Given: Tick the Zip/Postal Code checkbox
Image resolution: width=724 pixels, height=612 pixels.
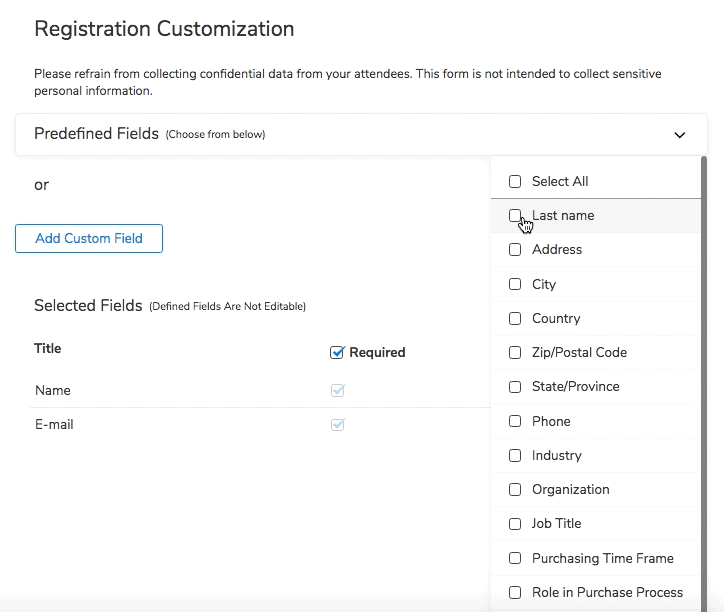Looking at the screenshot, I should (x=515, y=353).
